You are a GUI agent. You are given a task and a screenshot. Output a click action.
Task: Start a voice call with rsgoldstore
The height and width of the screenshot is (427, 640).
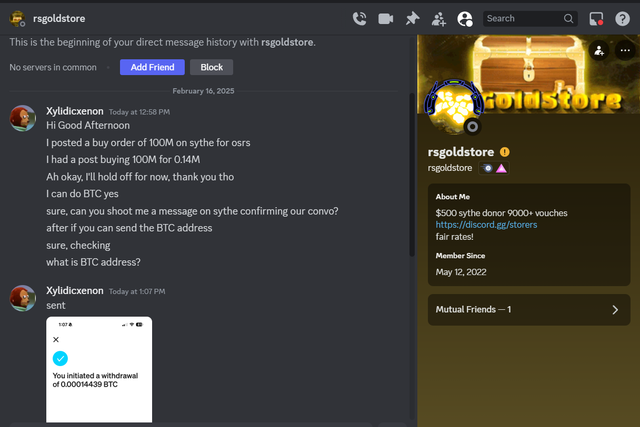[x=359, y=19]
